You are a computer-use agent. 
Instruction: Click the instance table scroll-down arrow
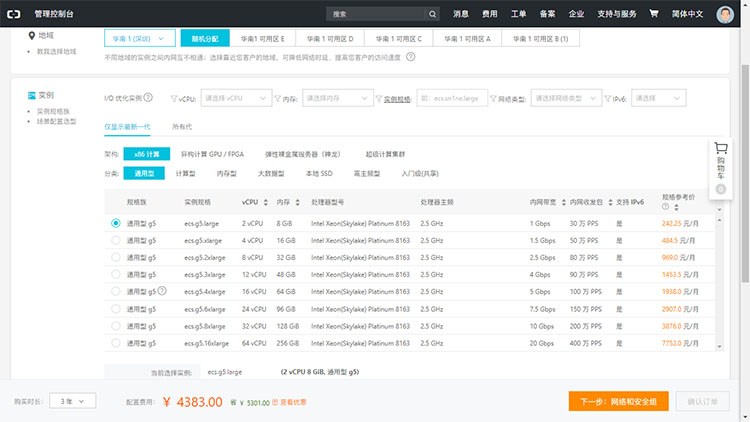[719, 346]
